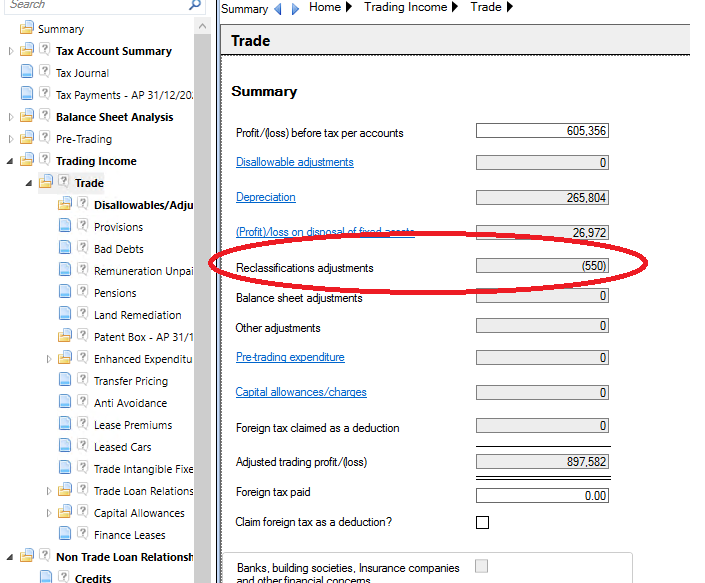Click the Foreign tax paid field
The height and width of the screenshot is (583, 705).
(x=542, y=495)
